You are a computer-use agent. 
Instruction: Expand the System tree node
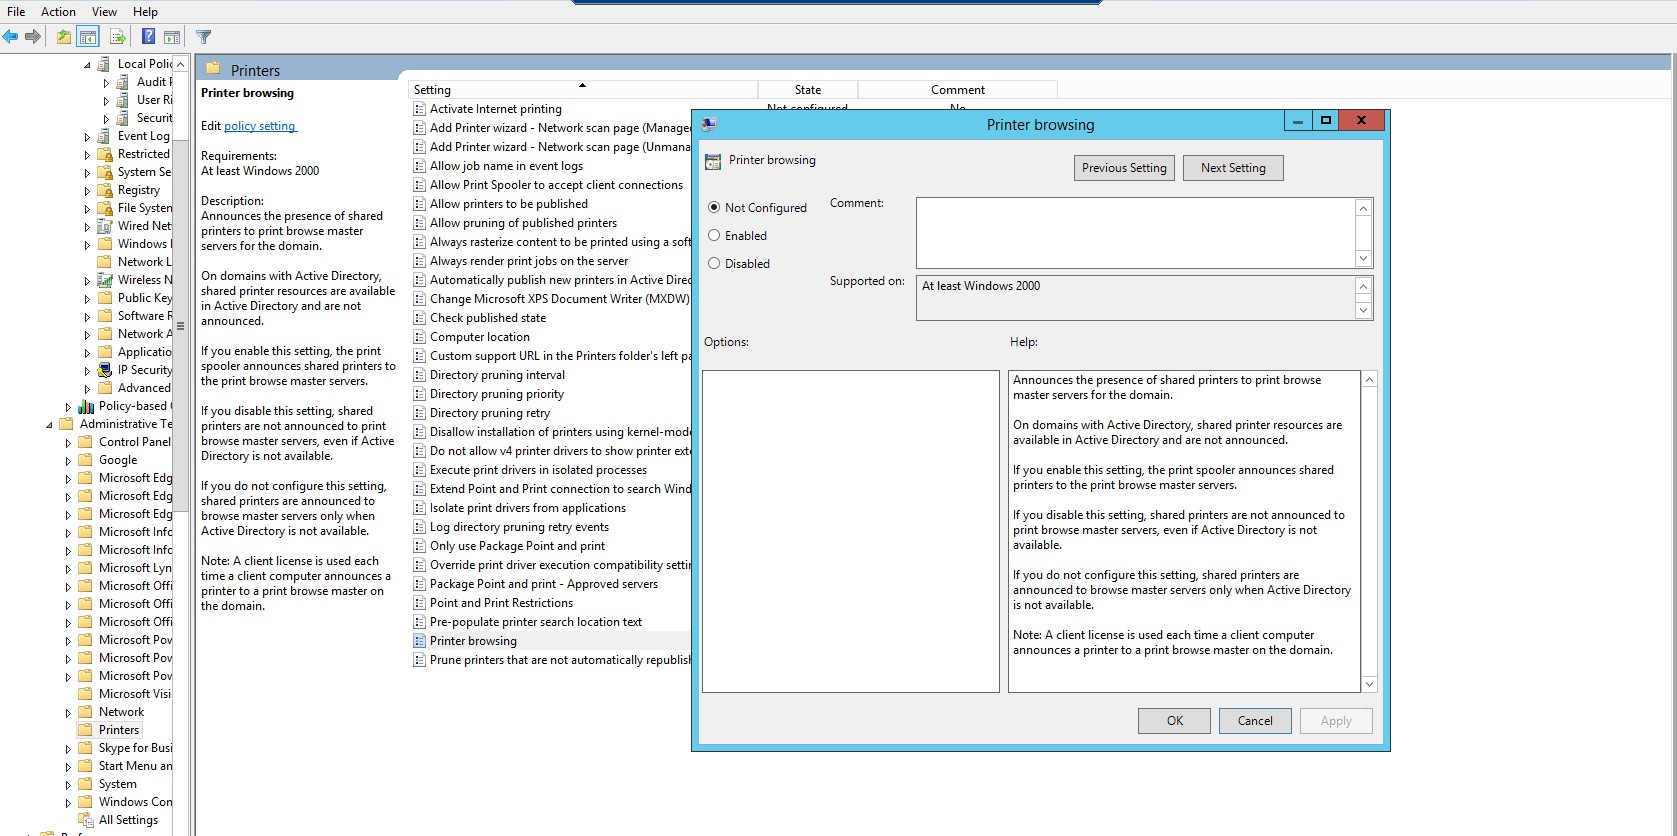(x=68, y=784)
